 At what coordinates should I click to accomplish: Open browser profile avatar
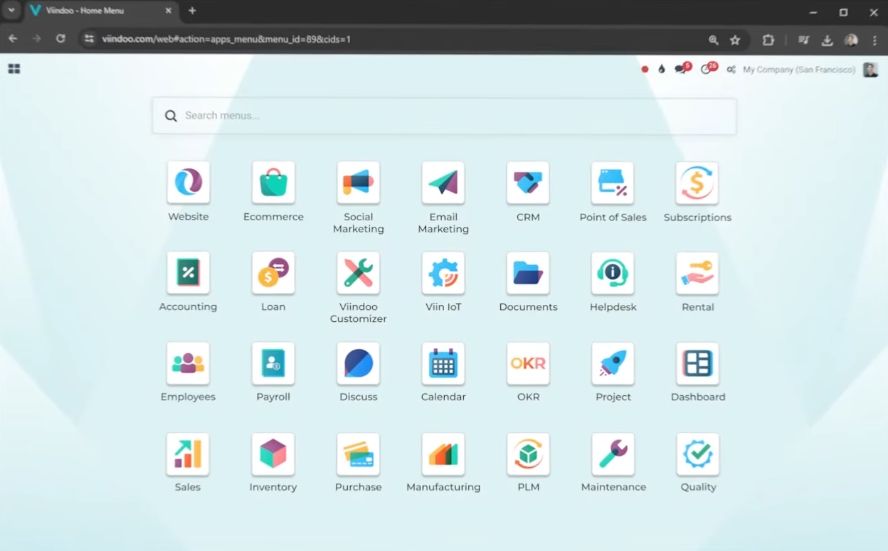[x=851, y=40]
